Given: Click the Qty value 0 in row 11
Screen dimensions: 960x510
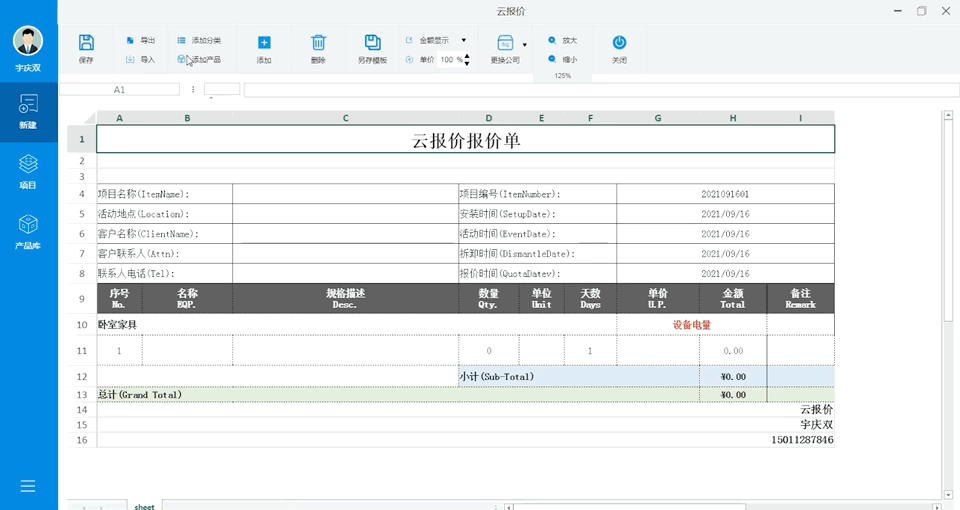Looking at the screenshot, I should coord(489,351).
